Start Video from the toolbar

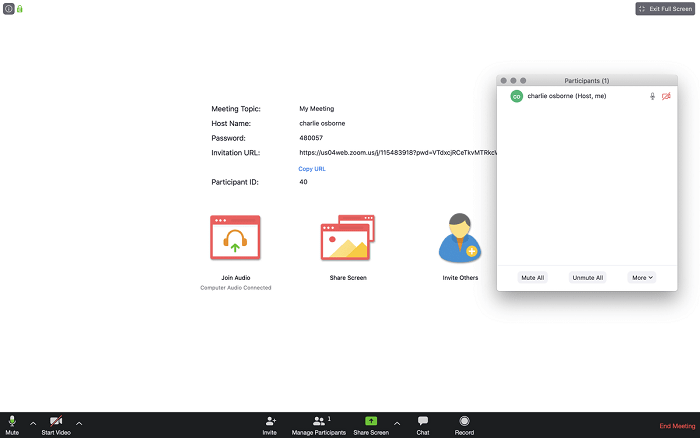coord(56,425)
